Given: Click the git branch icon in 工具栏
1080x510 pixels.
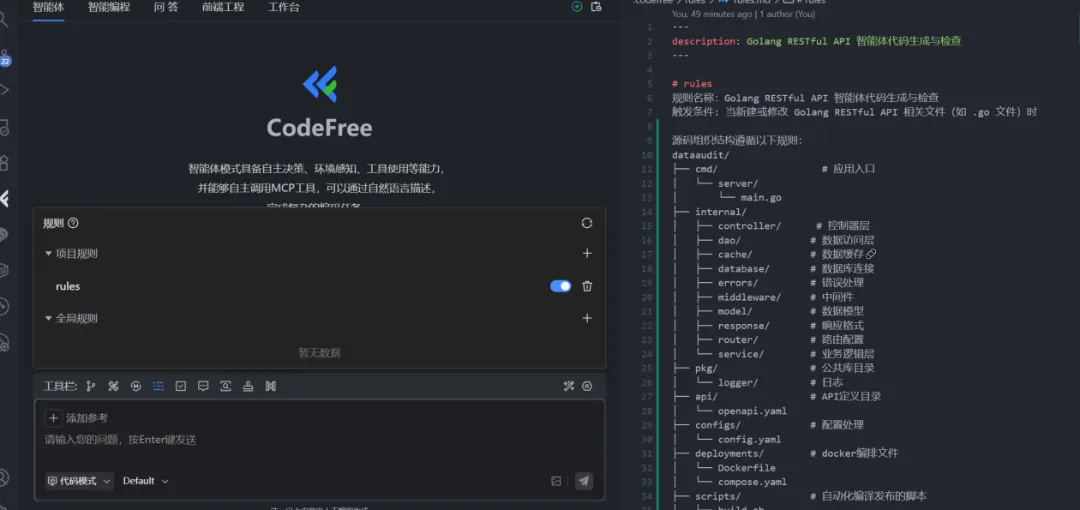Looking at the screenshot, I should coord(90,387).
